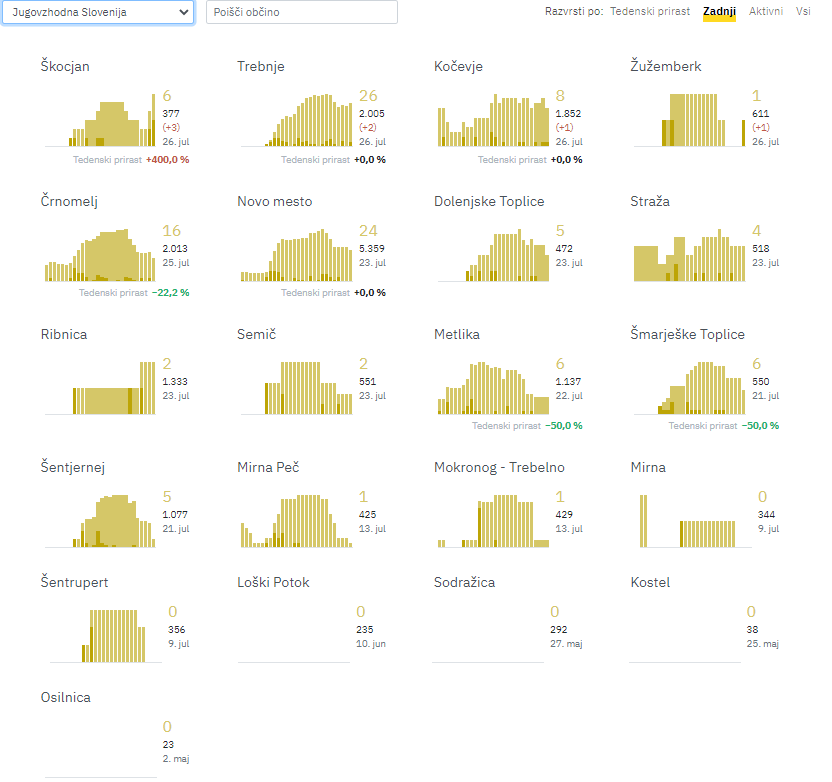Viewport: 832px width, 782px height.
Task: Click the Dolenjske Toplice heading
Action: (x=489, y=202)
